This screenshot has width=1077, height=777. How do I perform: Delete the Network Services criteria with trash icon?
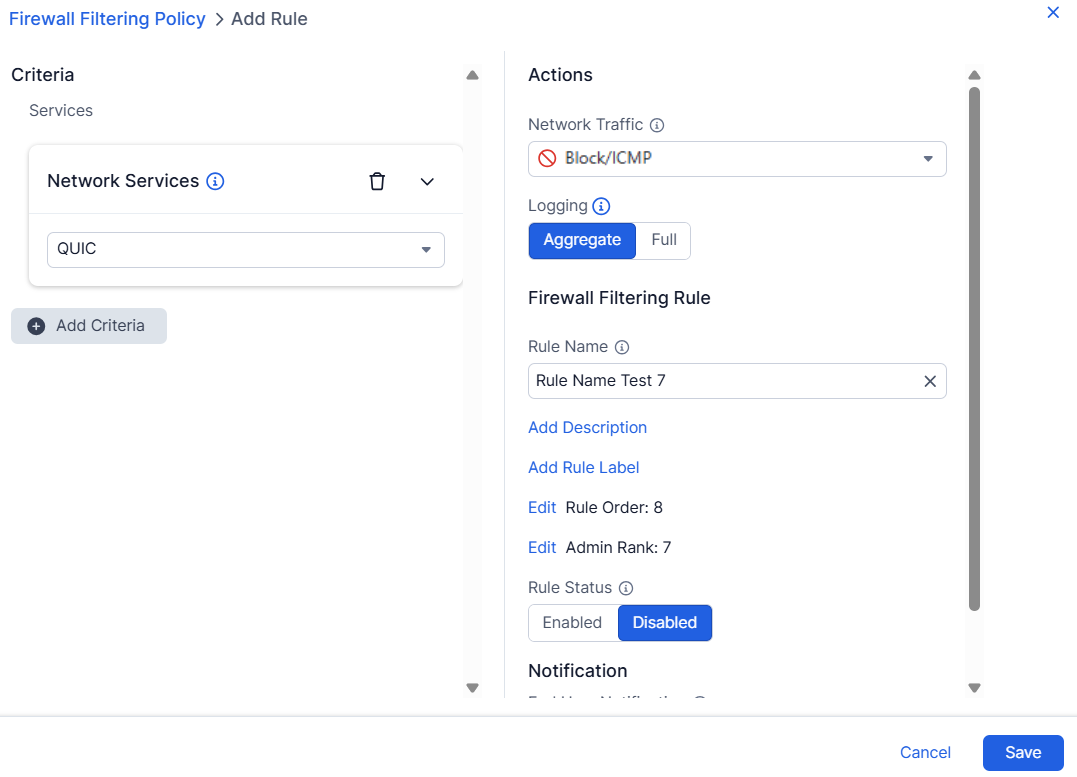click(x=377, y=181)
